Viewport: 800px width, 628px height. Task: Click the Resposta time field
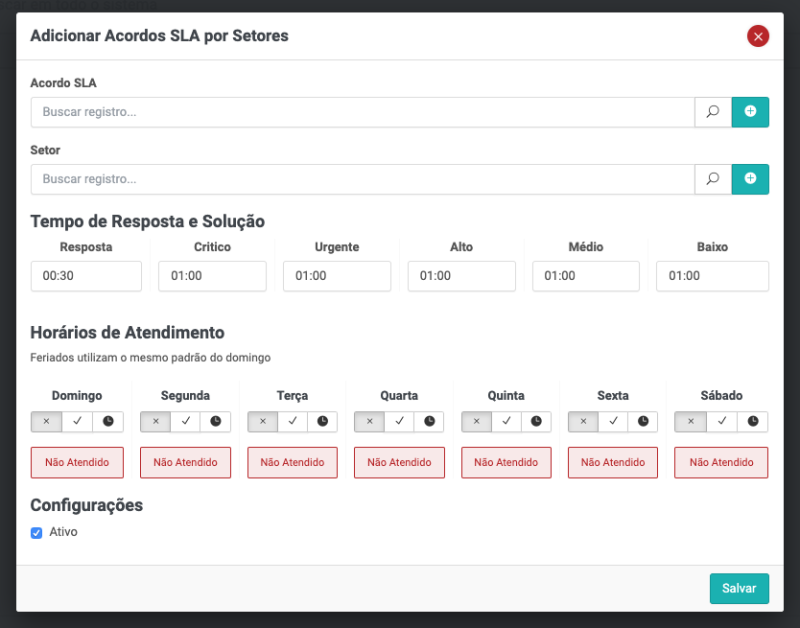point(86,276)
